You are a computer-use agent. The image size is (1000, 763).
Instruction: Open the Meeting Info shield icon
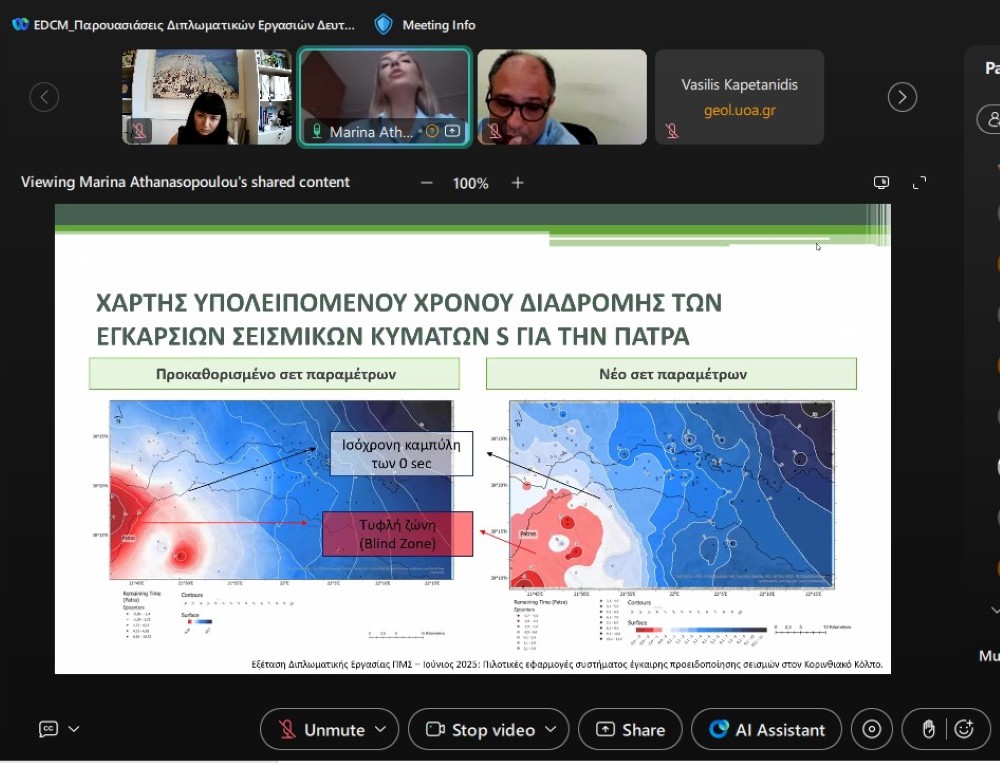tap(383, 24)
